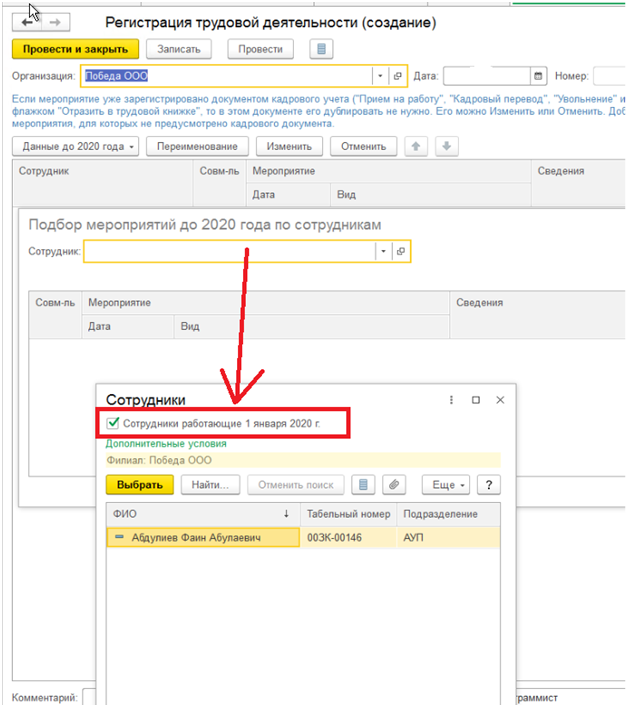Go forward with the right arrow button
The image size is (638, 708).
point(56,22)
